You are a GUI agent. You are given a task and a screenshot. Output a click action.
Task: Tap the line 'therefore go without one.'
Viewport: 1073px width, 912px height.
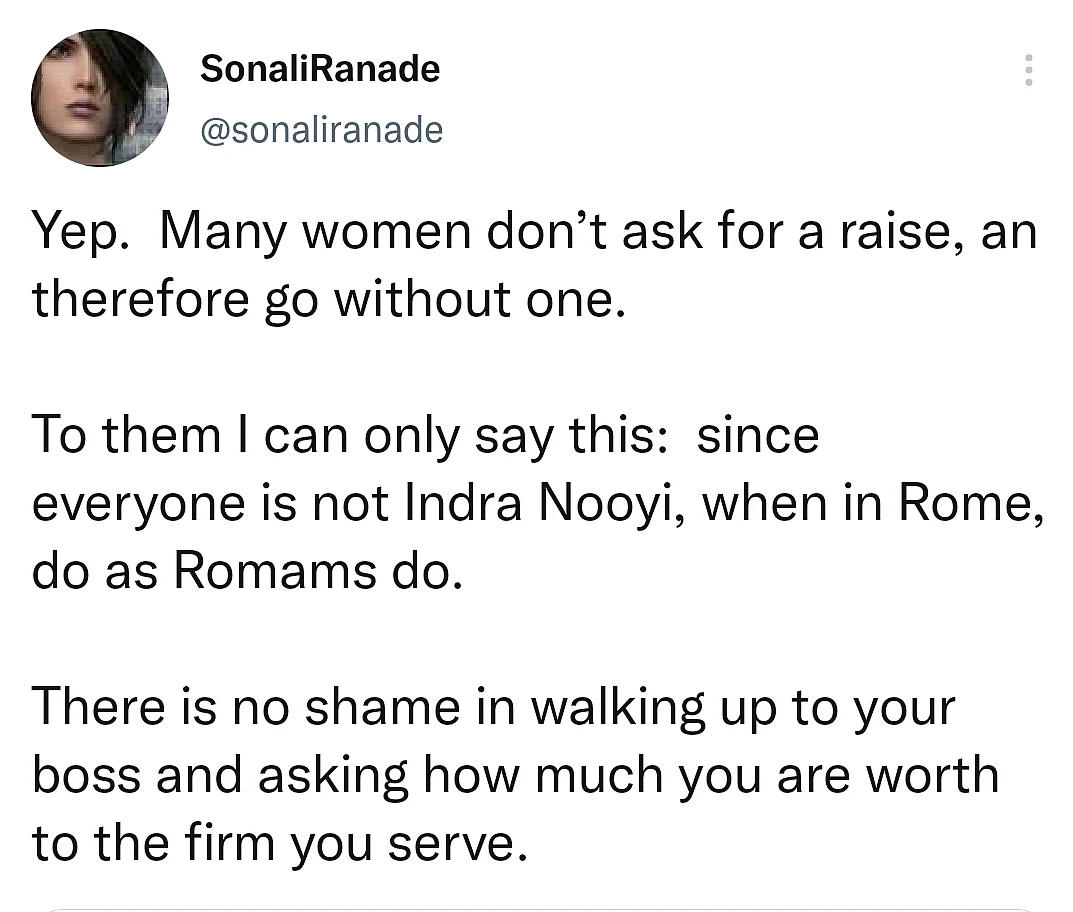point(328,300)
